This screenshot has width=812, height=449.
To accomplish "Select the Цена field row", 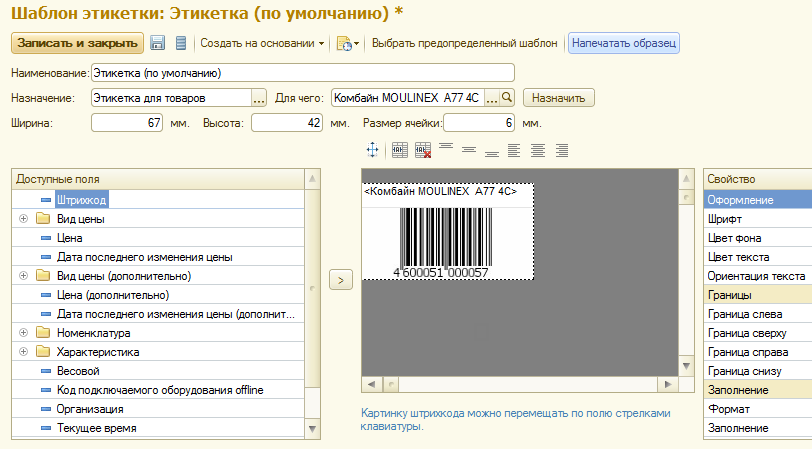I will pyautogui.click(x=158, y=238).
